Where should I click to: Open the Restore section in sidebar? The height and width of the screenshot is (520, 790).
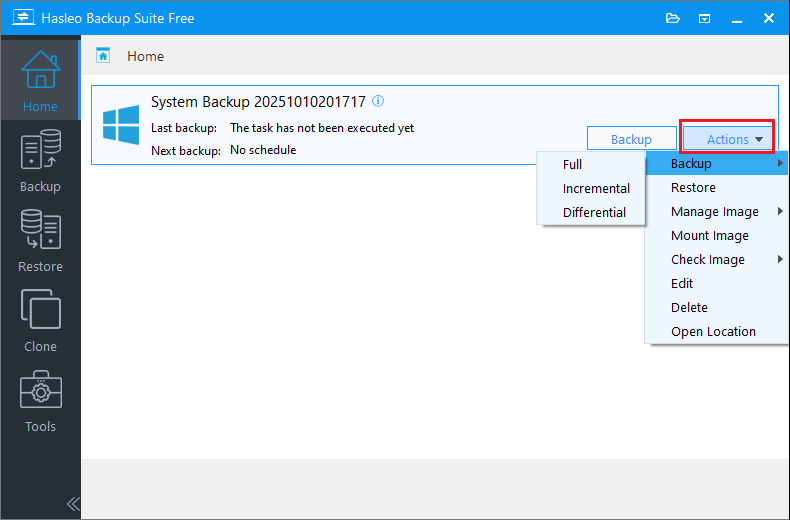click(x=40, y=240)
